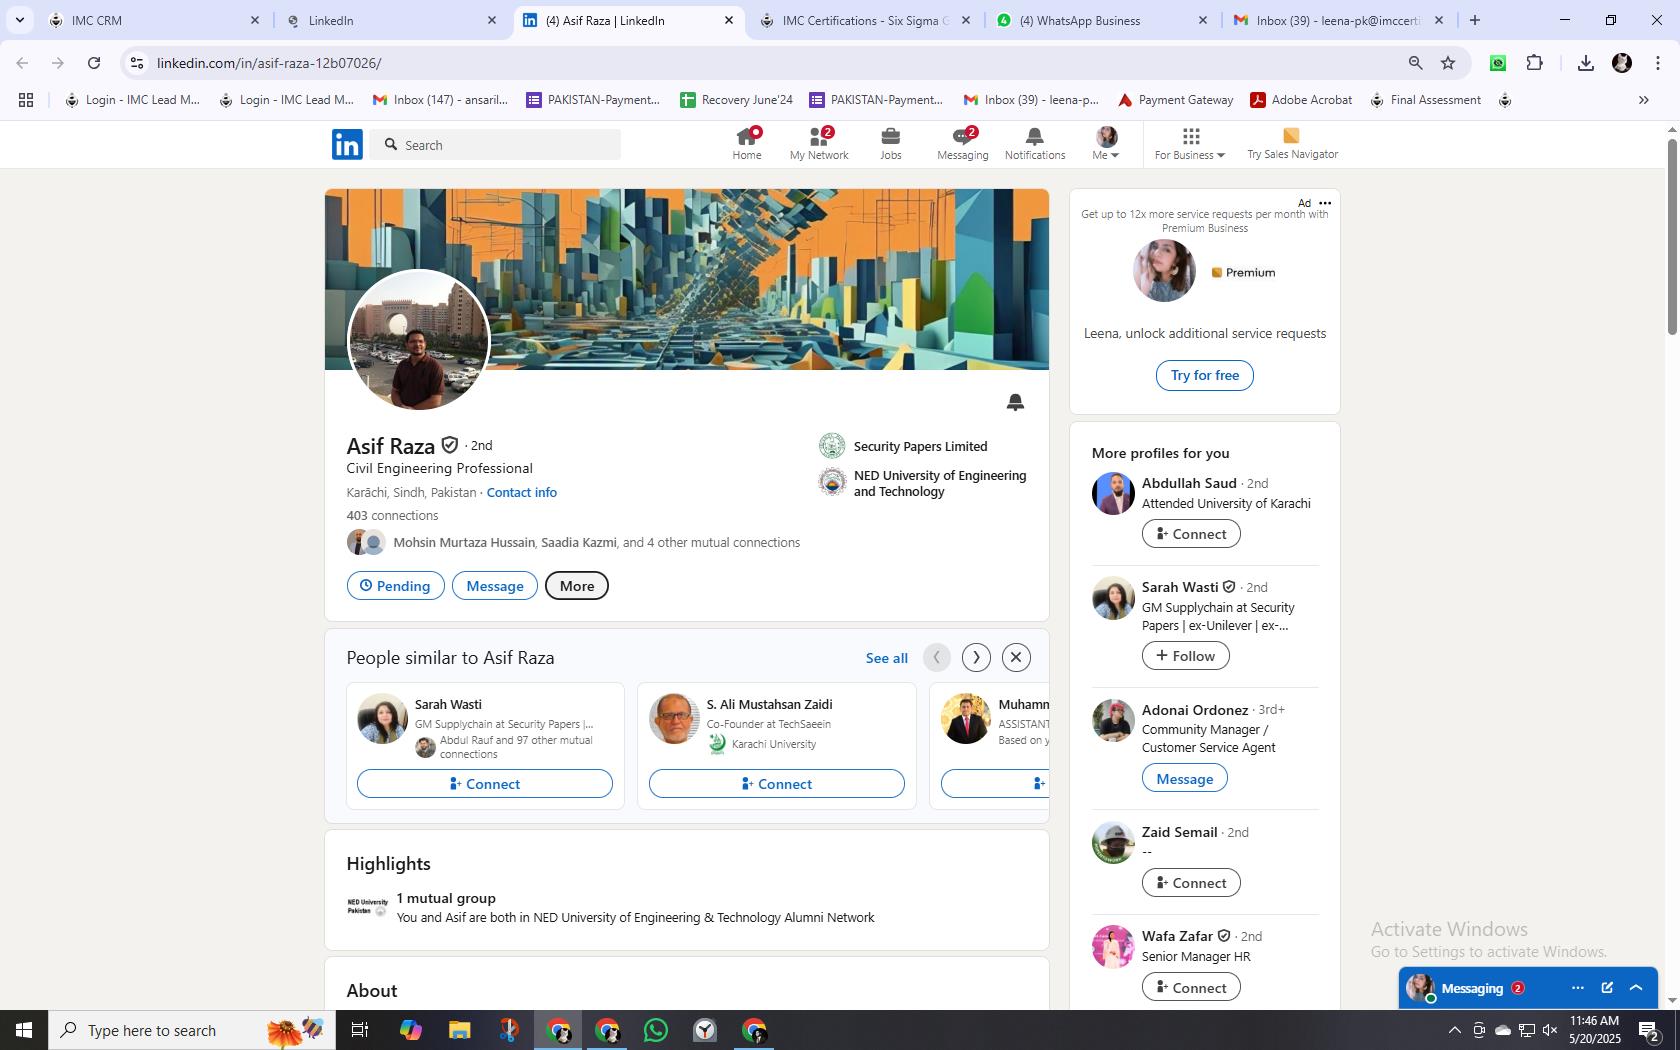Dismiss People similar to Asif Raza section
Image resolution: width=1680 pixels, height=1050 pixels.
1016,657
